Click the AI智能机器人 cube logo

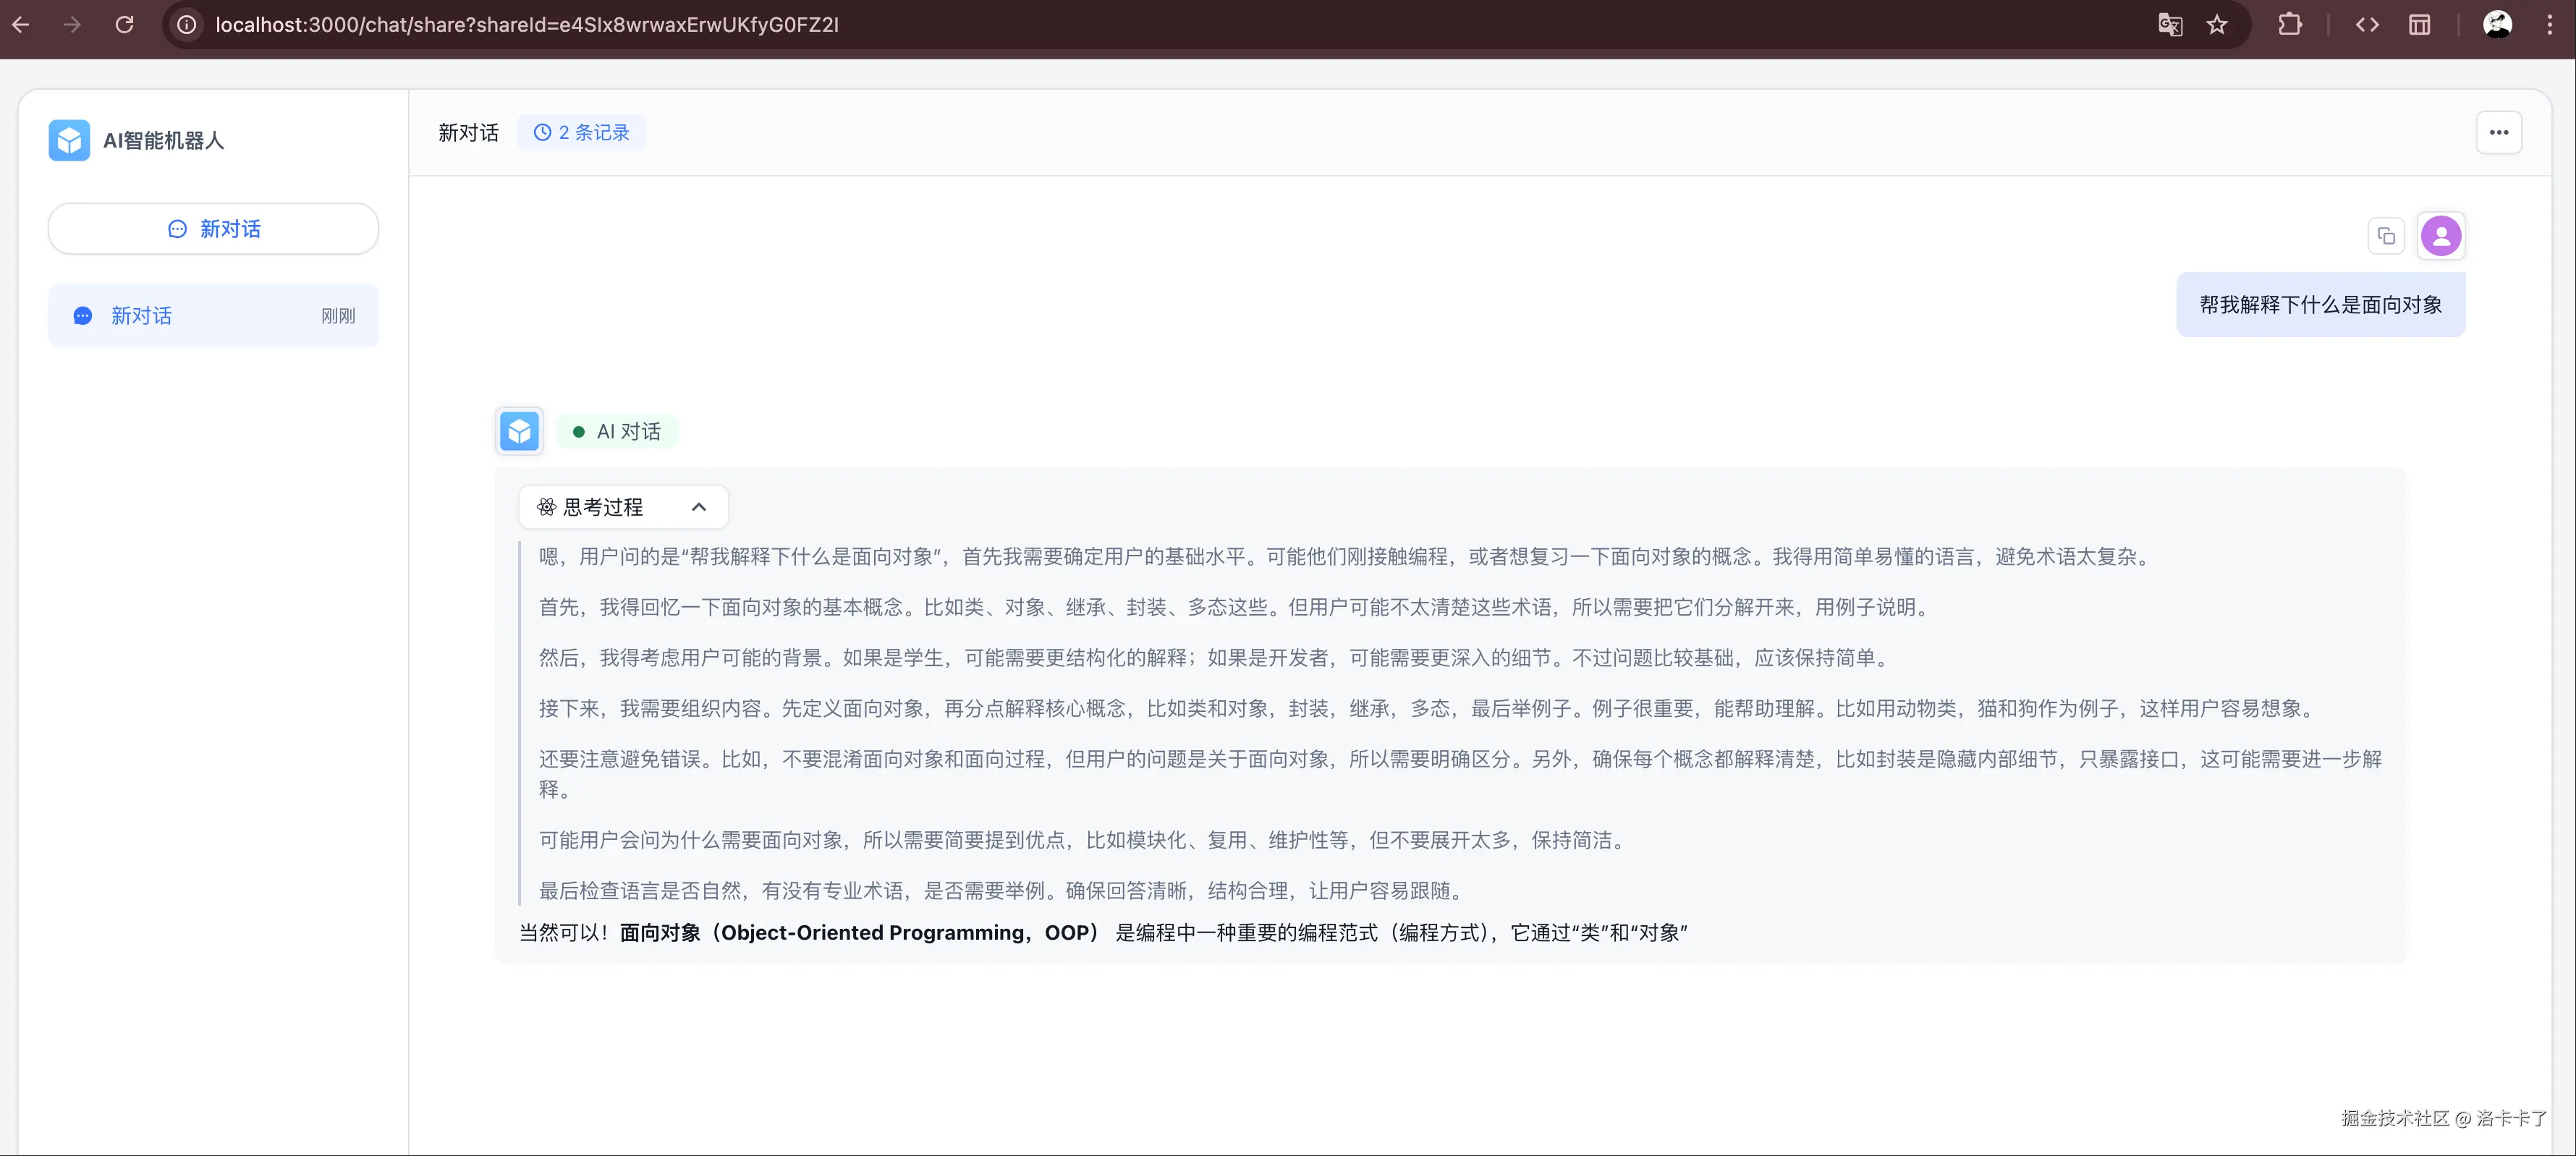(x=69, y=140)
